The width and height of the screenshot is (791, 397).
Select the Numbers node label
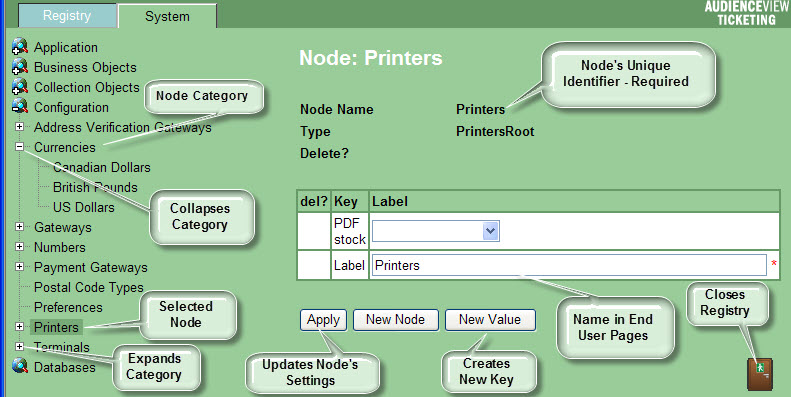tap(60, 247)
